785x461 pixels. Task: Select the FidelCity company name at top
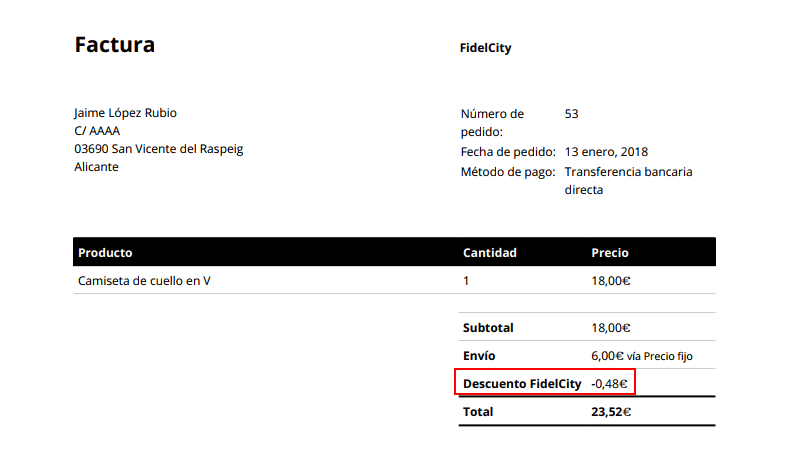pyautogui.click(x=485, y=48)
